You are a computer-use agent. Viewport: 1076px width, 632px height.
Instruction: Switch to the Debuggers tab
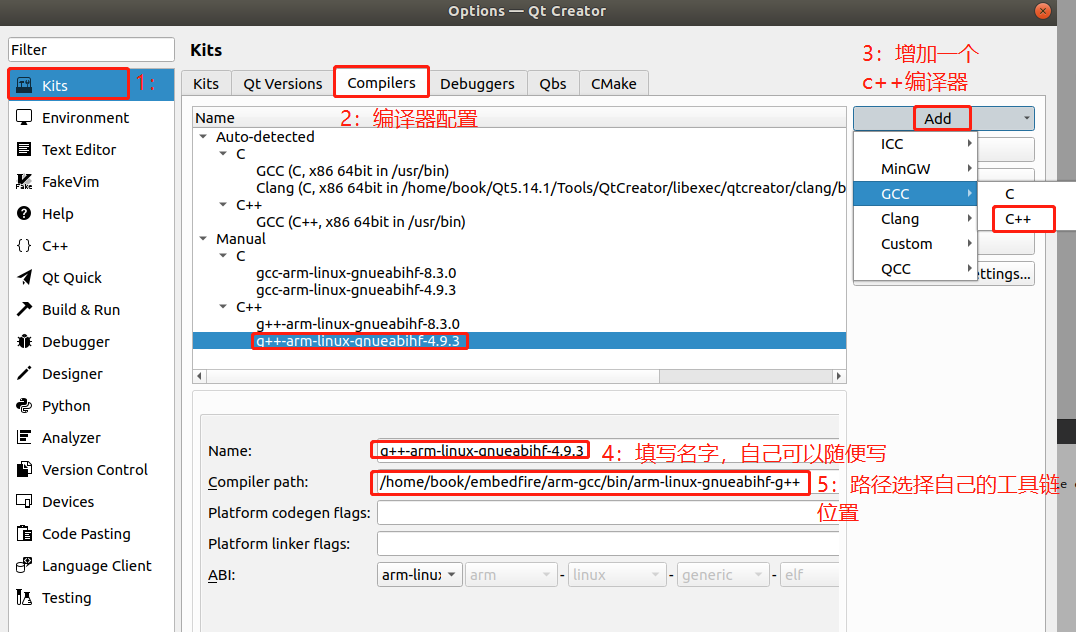point(478,84)
